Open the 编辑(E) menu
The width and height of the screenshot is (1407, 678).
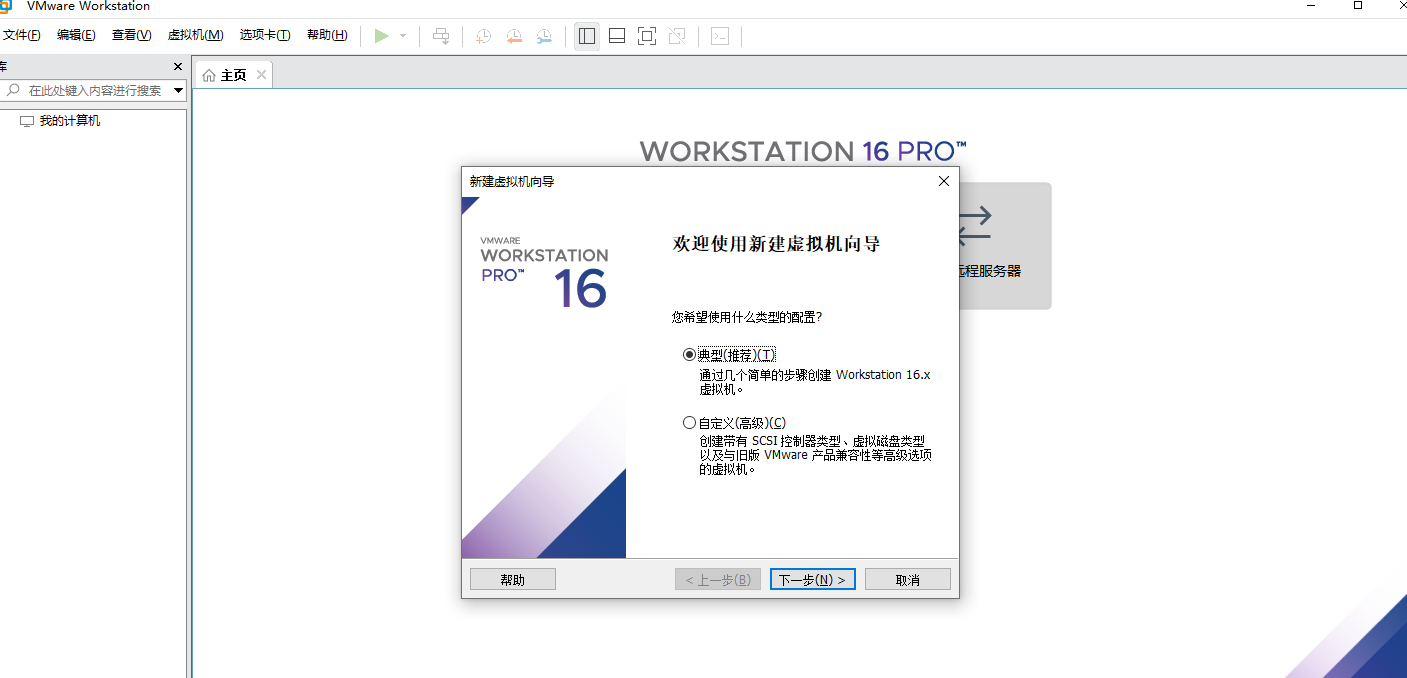coord(76,35)
